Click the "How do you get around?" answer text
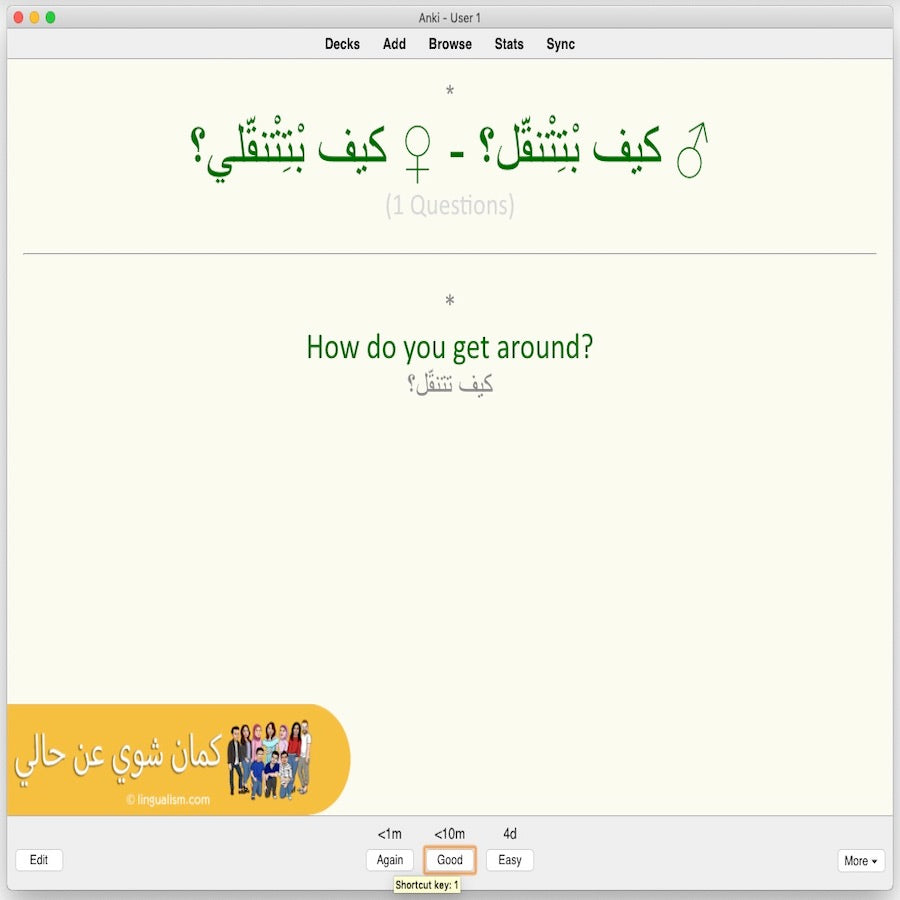 449,347
